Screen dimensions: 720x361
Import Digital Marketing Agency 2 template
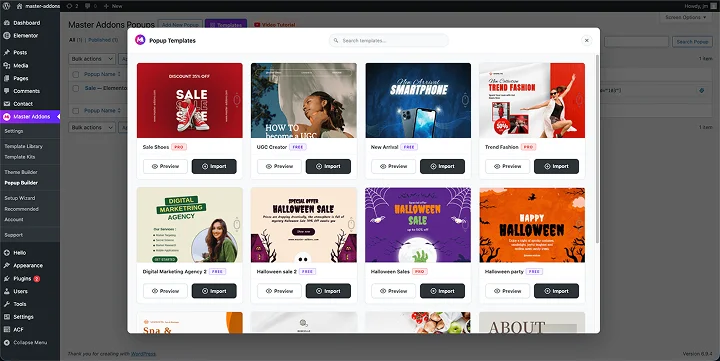[x=214, y=291]
